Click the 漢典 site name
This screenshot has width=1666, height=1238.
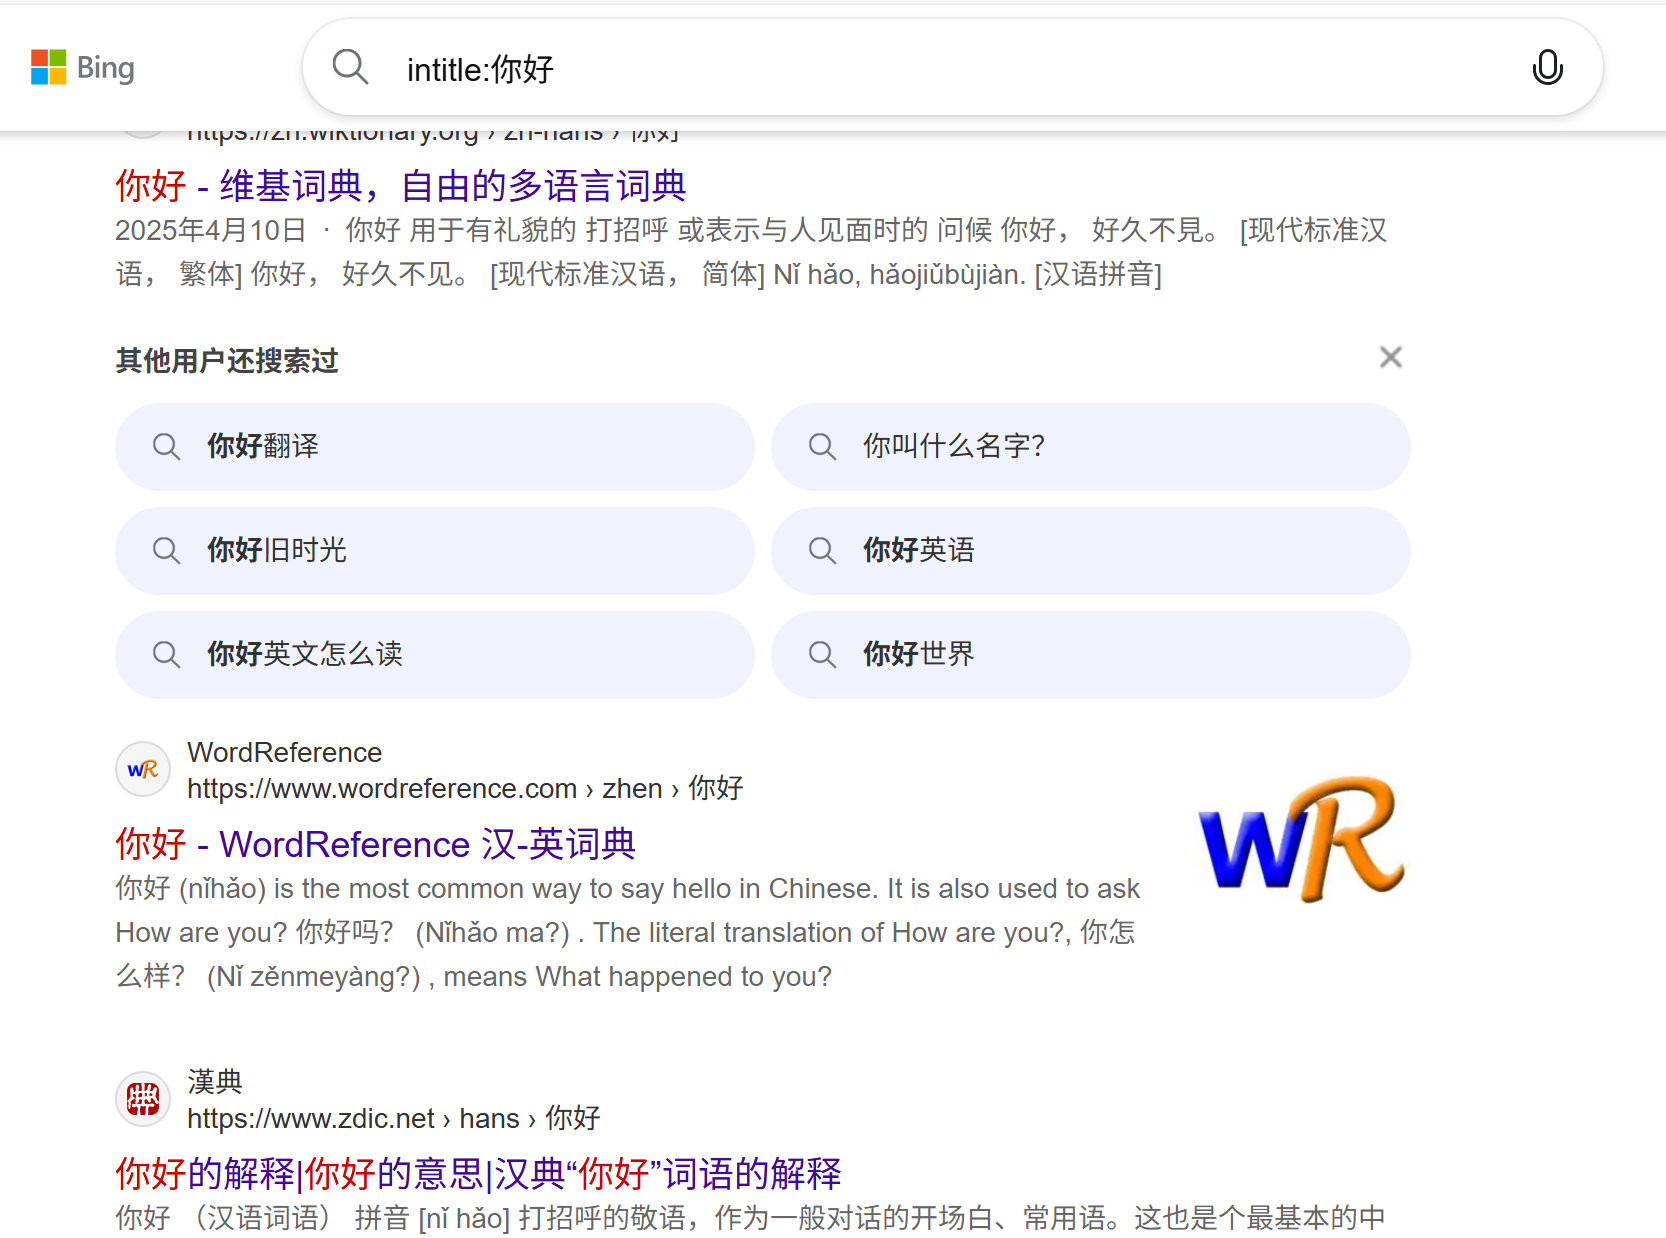point(215,1081)
